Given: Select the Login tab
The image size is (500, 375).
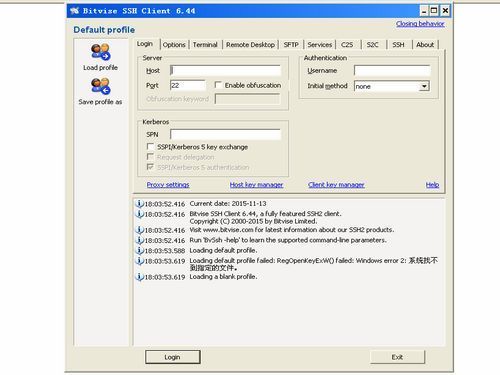Looking at the screenshot, I should [x=145, y=44].
